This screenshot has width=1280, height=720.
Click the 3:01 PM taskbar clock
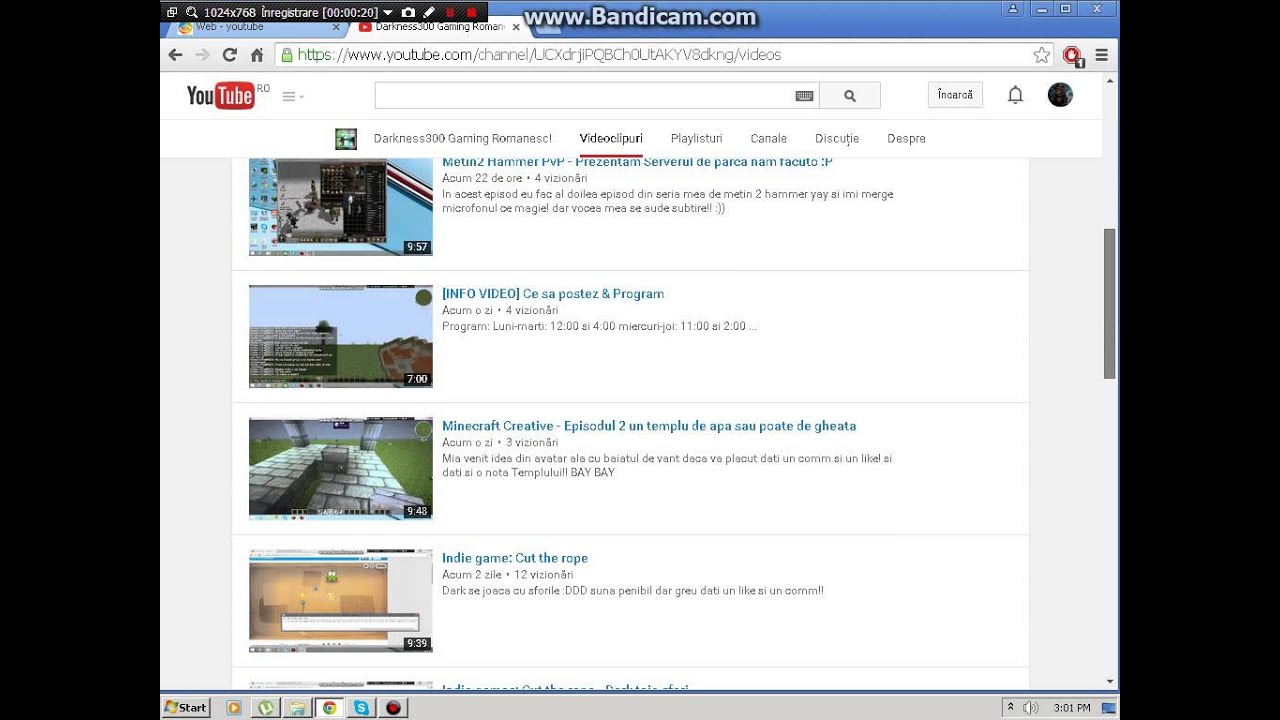[1071, 707]
